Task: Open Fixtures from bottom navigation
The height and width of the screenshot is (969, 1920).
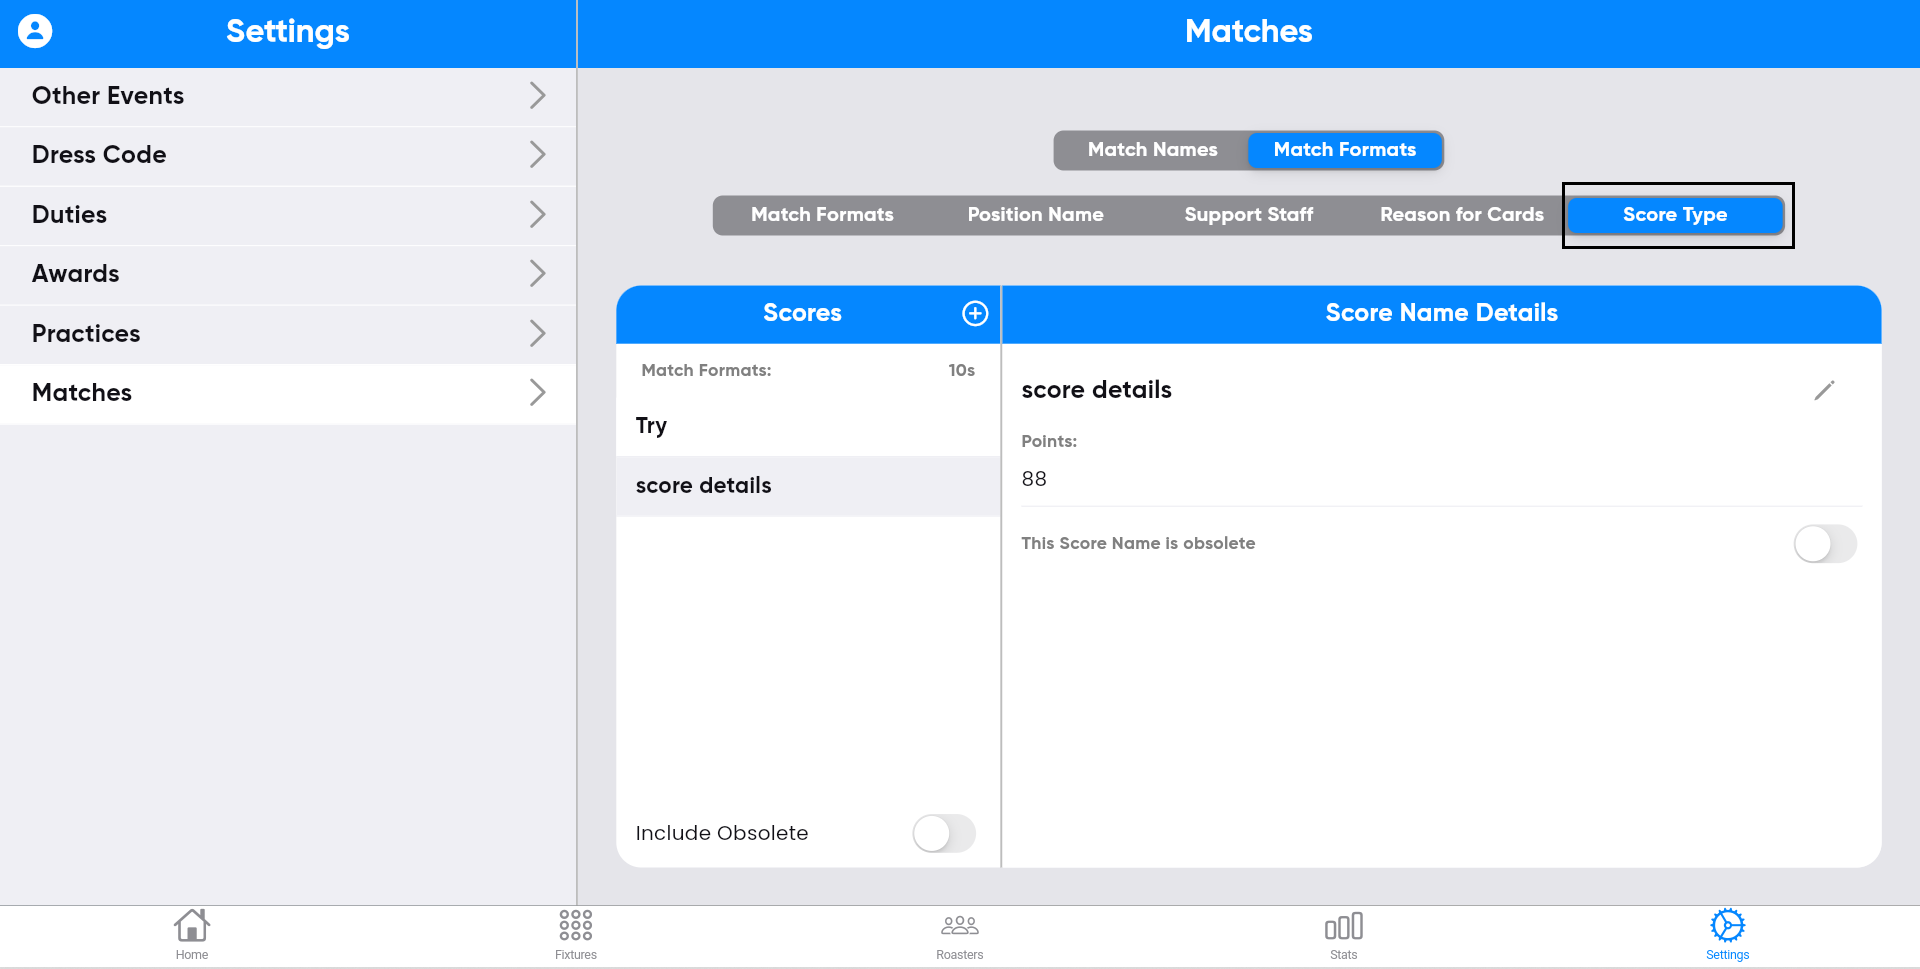Action: coord(576,935)
